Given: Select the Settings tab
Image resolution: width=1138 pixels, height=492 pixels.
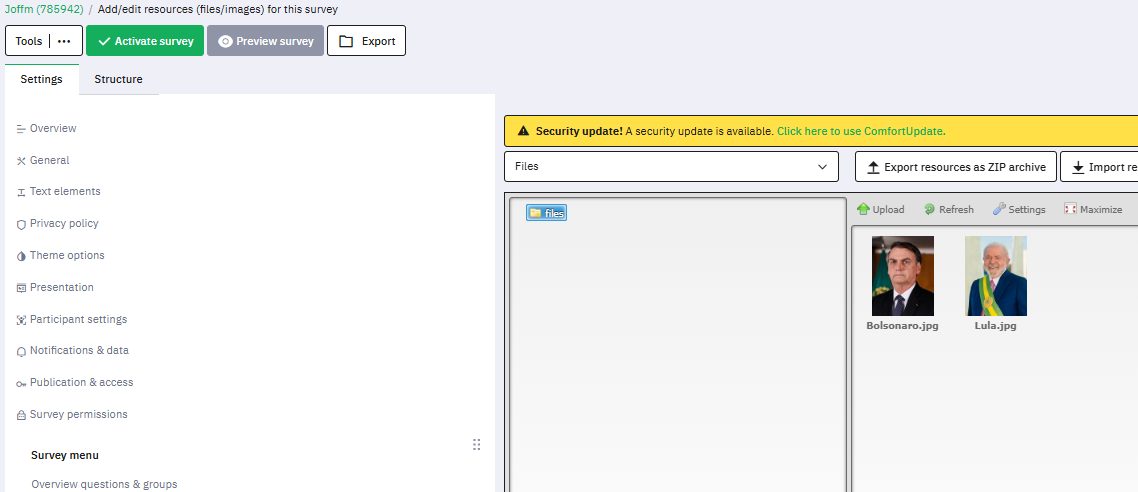Looking at the screenshot, I should point(41,79).
